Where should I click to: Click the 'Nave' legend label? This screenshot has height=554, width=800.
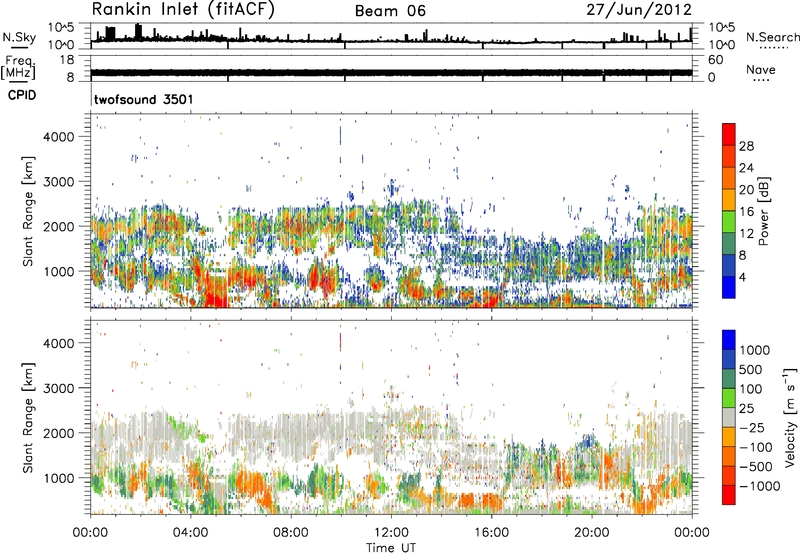click(761, 69)
